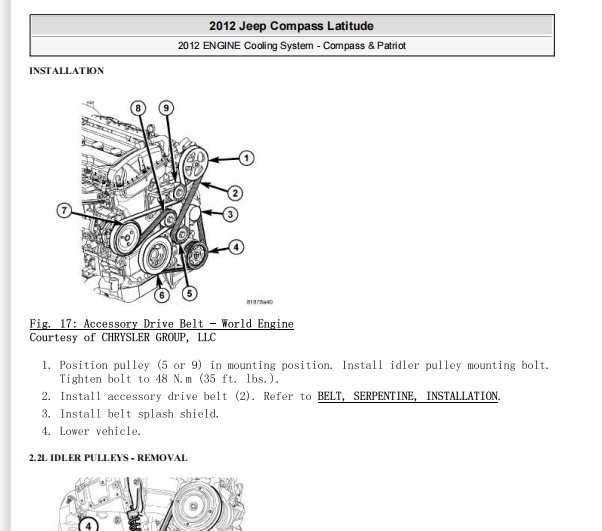Click step 4 'Lower vehicle.'
The width and height of the screenshot is (602, 531).
(100, 431)
